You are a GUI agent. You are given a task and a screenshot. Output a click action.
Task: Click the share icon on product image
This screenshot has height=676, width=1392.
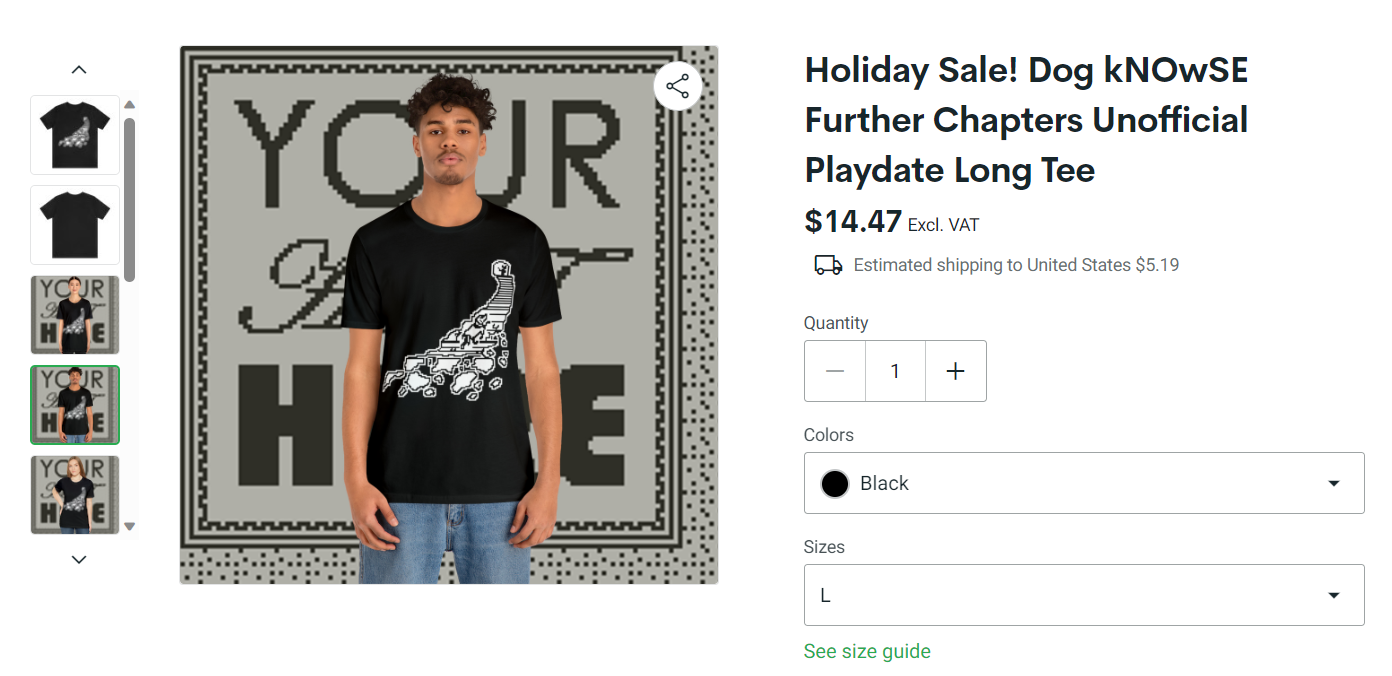pos(678,87)
